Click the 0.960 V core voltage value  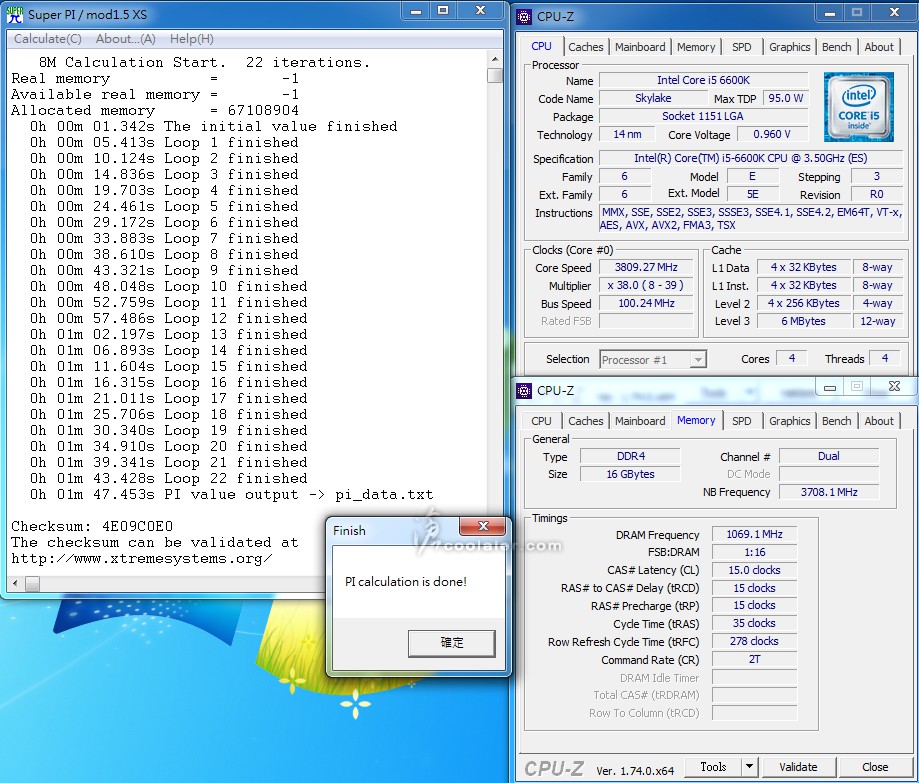click(x=772, y=134)
